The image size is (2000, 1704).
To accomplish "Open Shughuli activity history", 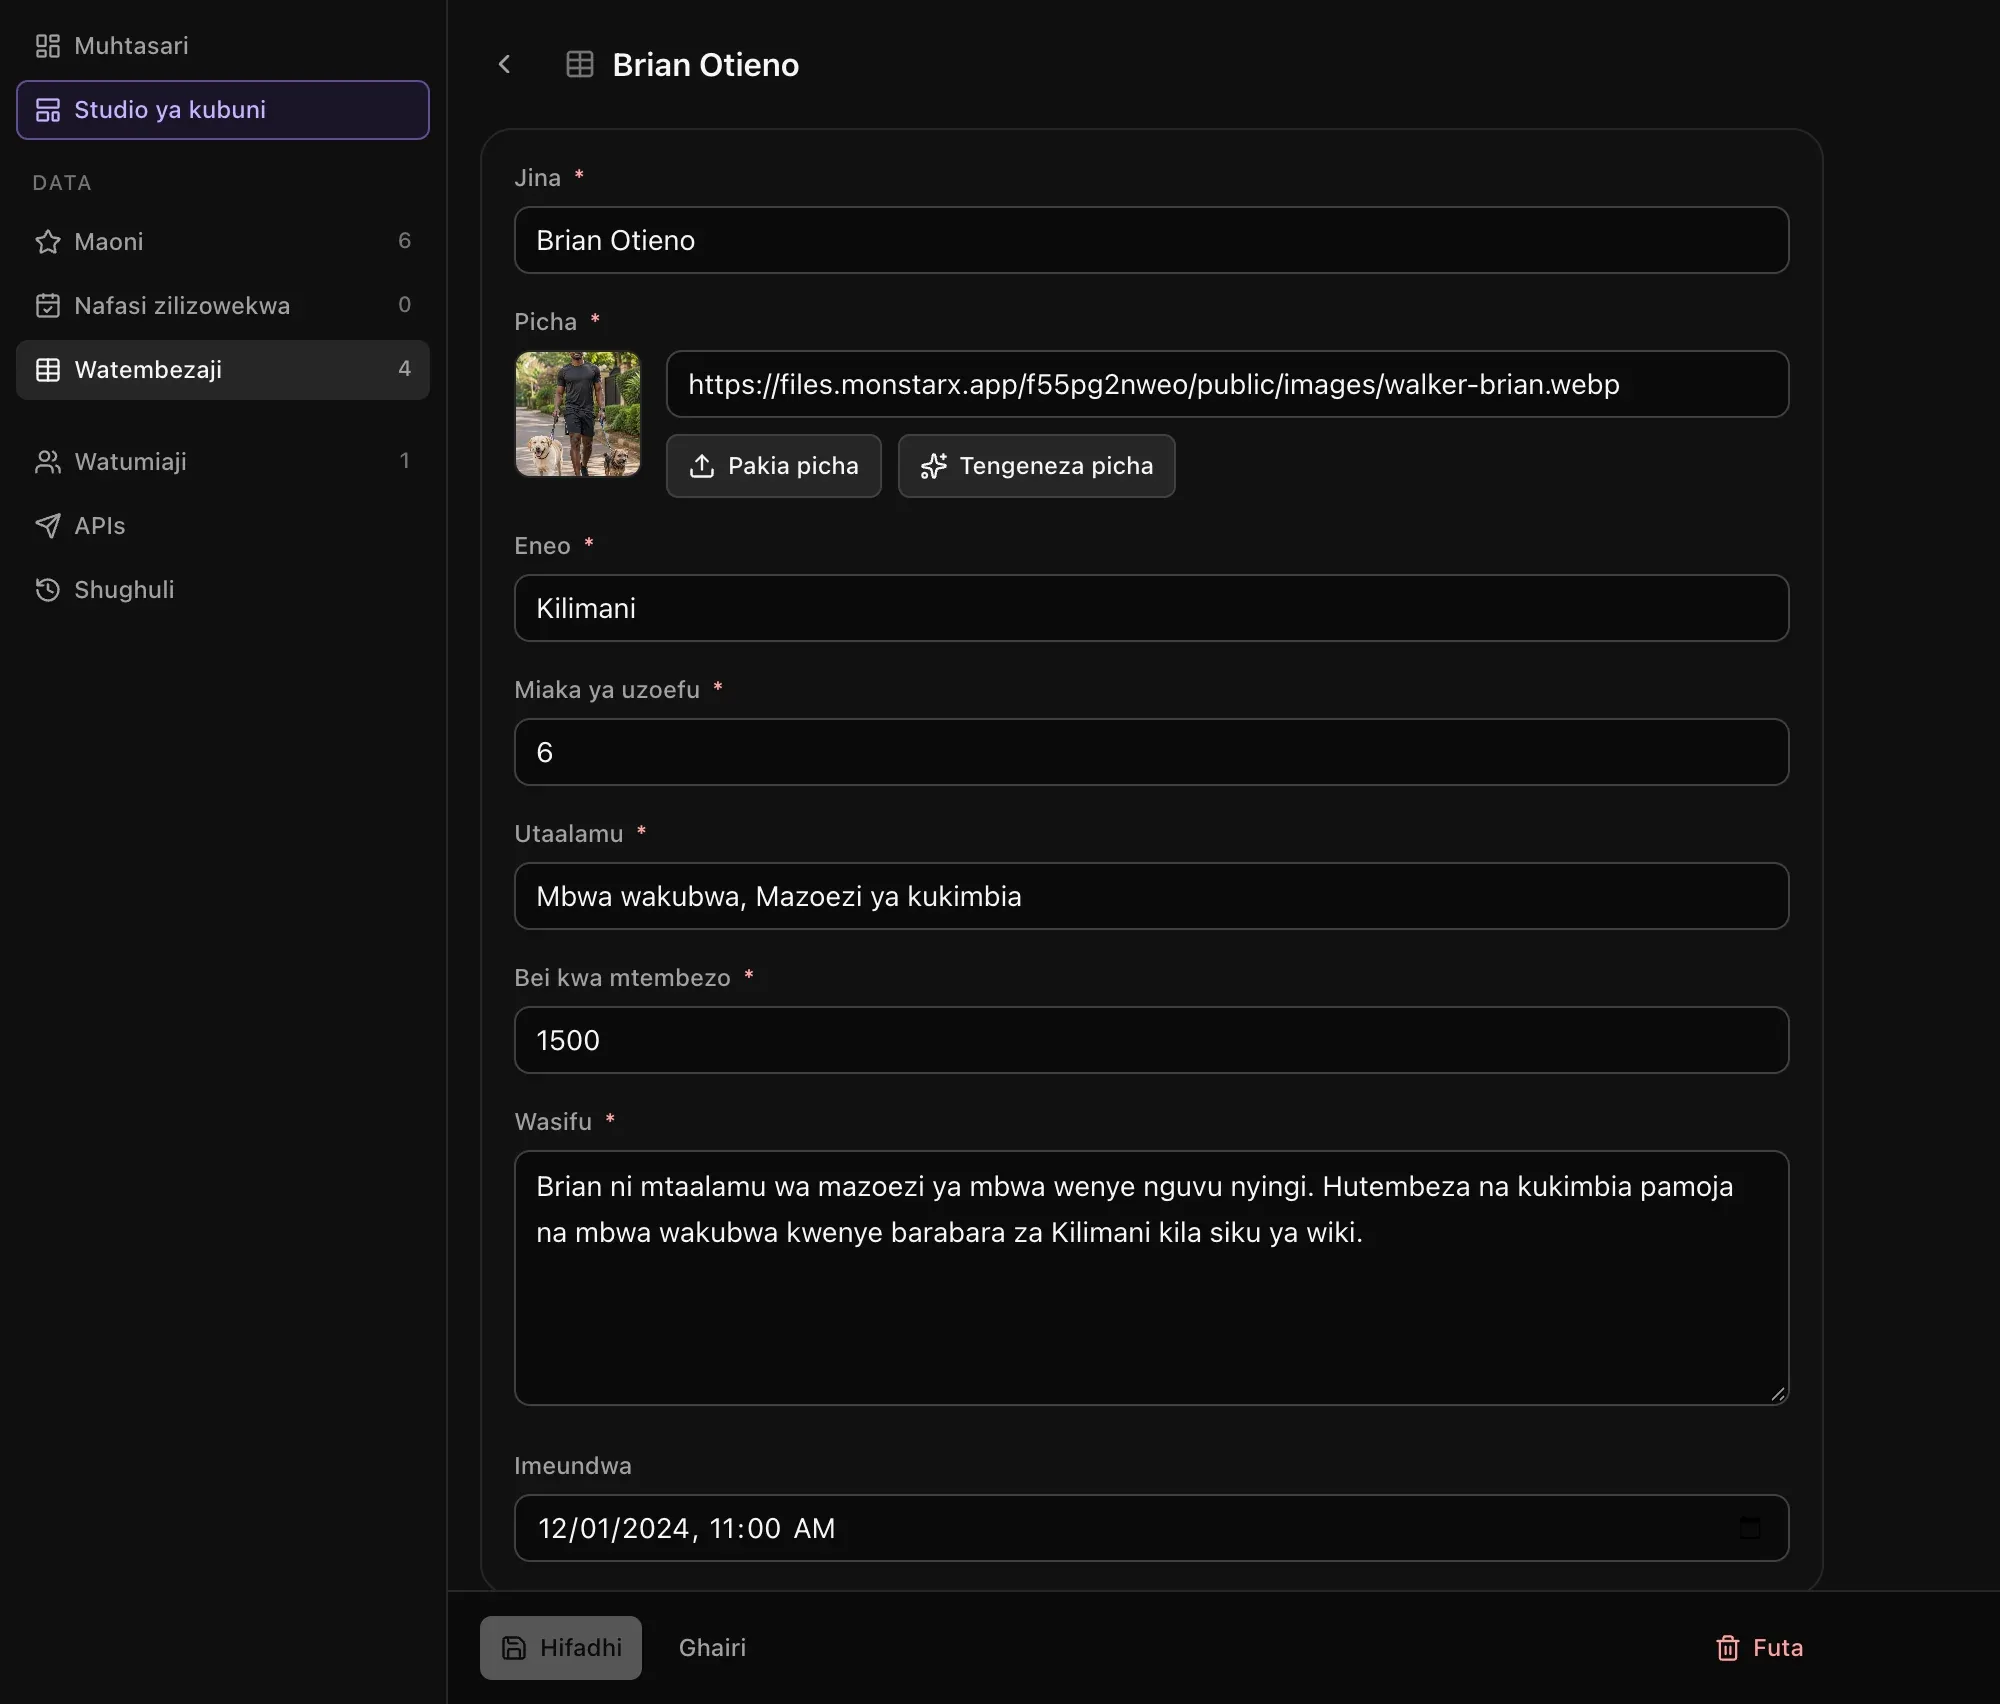I will coord(222,589).
